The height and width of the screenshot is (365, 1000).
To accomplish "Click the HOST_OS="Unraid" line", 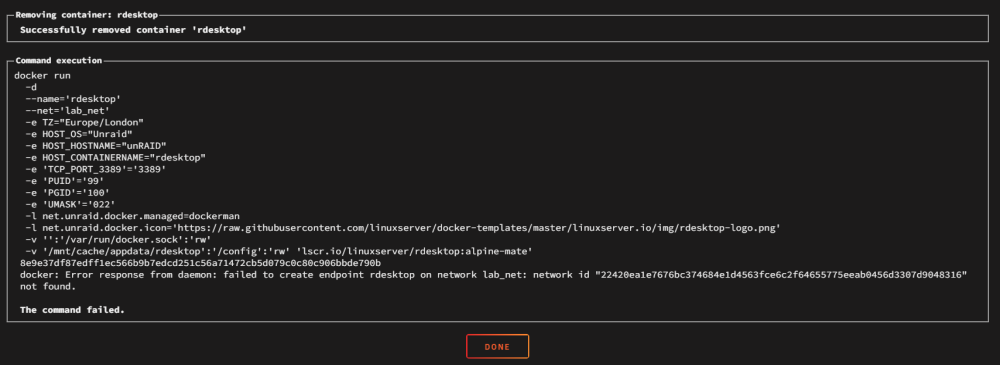I will 78,134.
